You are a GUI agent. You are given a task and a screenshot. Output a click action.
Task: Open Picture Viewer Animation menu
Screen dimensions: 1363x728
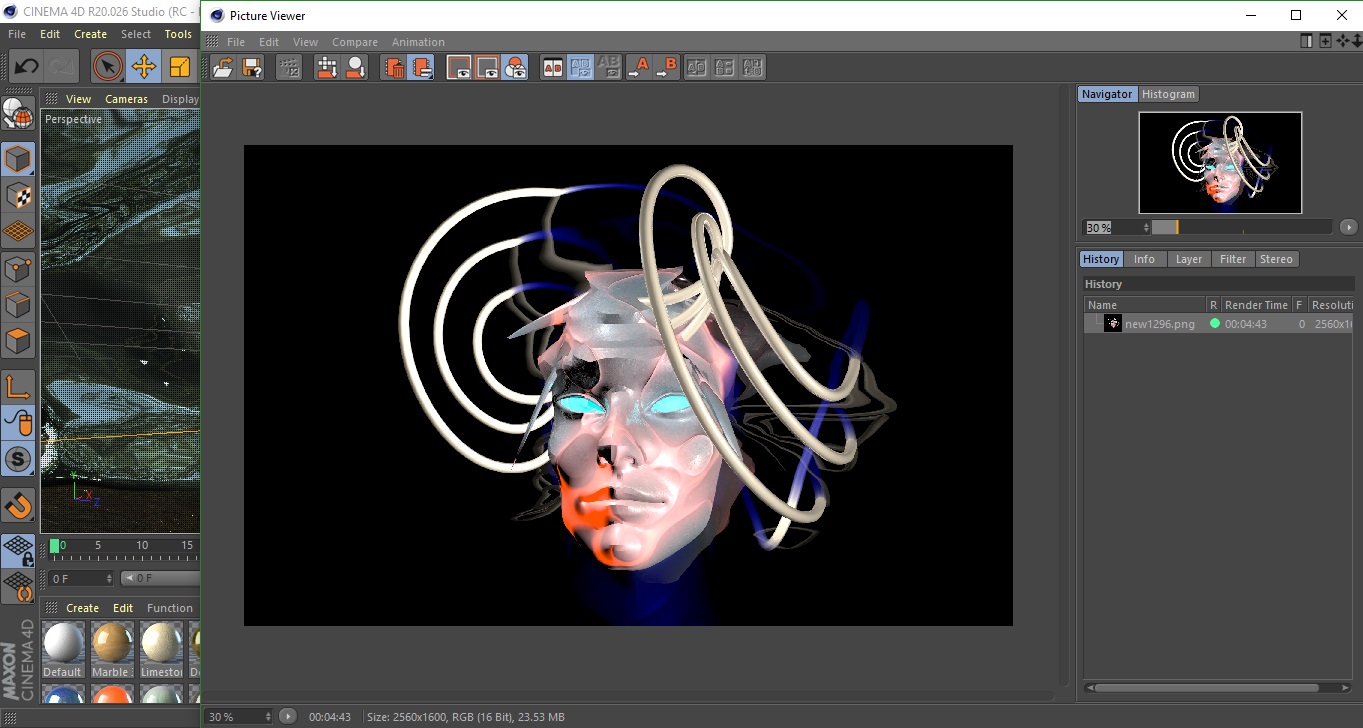(418, 42)
